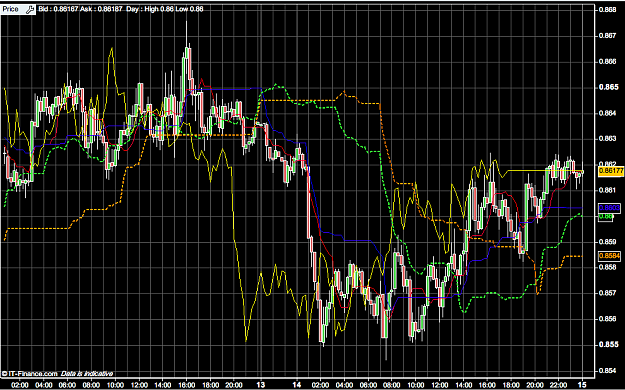Click the 0.864 price axis label
This screenshot has width=625, height=390.
[608, 113]
